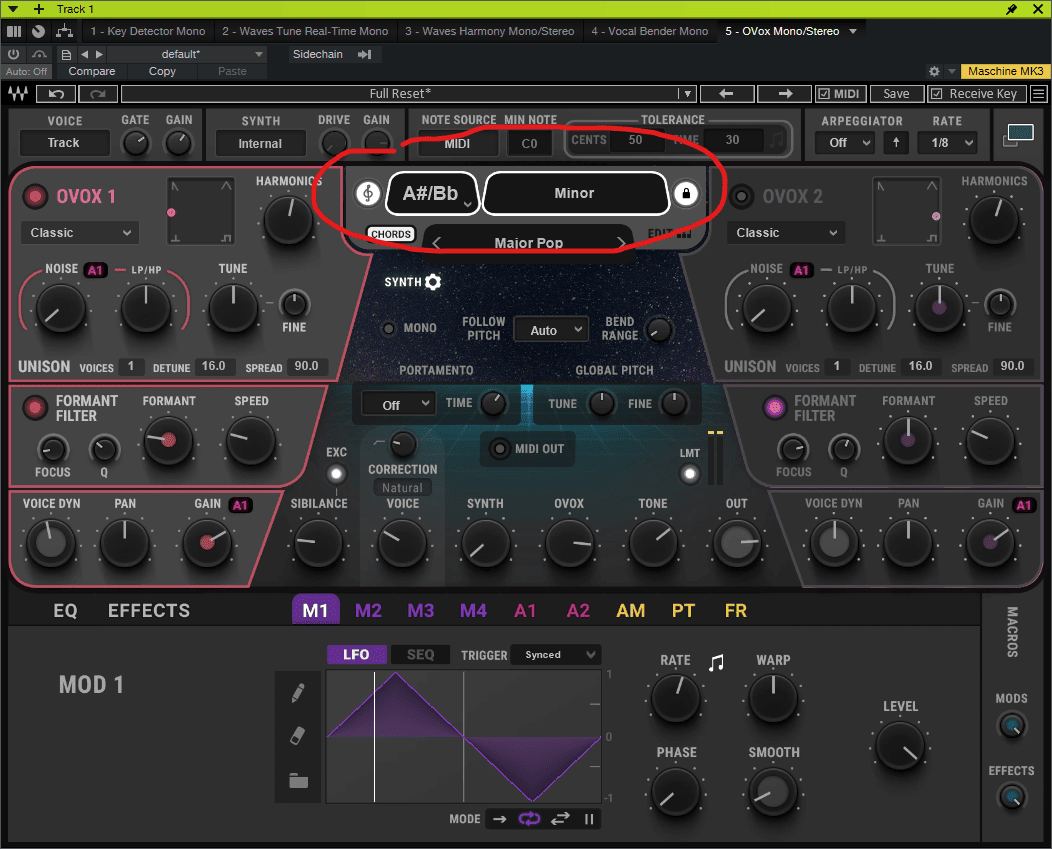
Task: Select the LFO pencil draw tool
Action: tap(299, 692)
